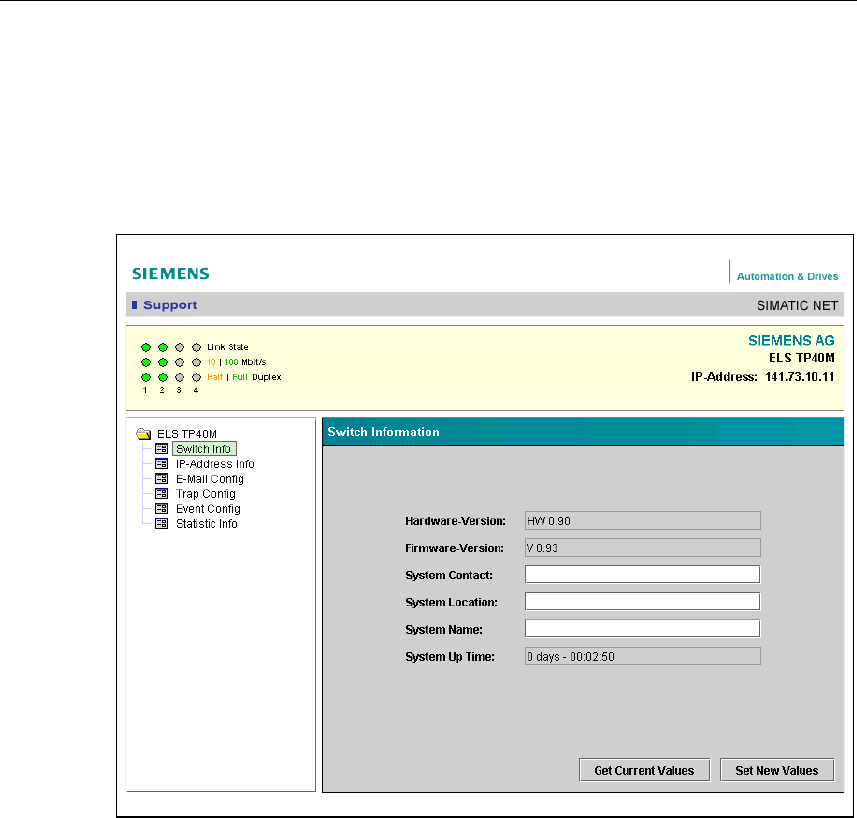This screenshot has height=818, width=857.
Task: Click the Switch Info page icon
Action: [161, 449]
